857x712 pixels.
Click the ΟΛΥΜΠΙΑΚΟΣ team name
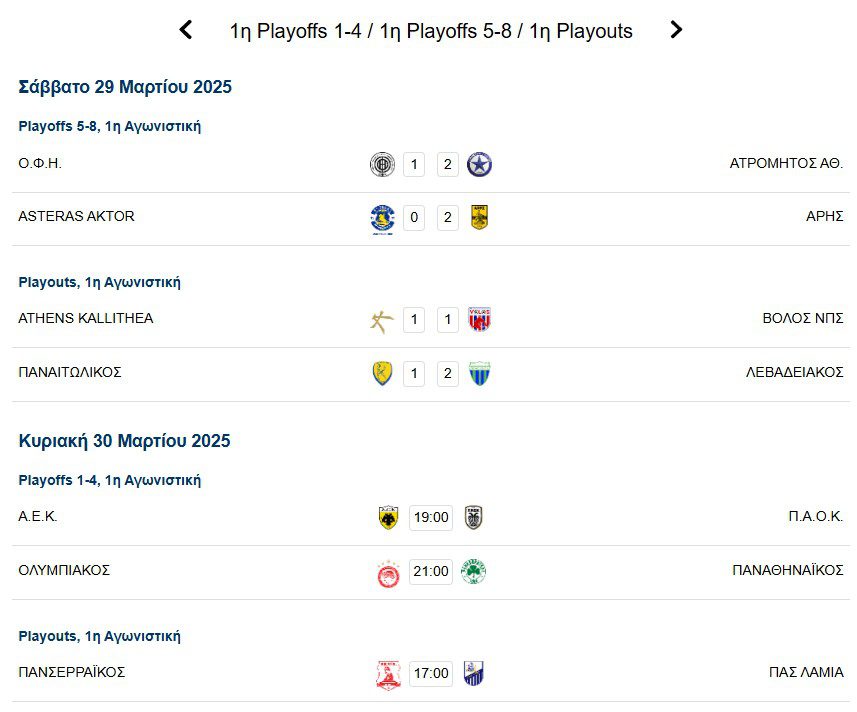(x=64, y=571)
